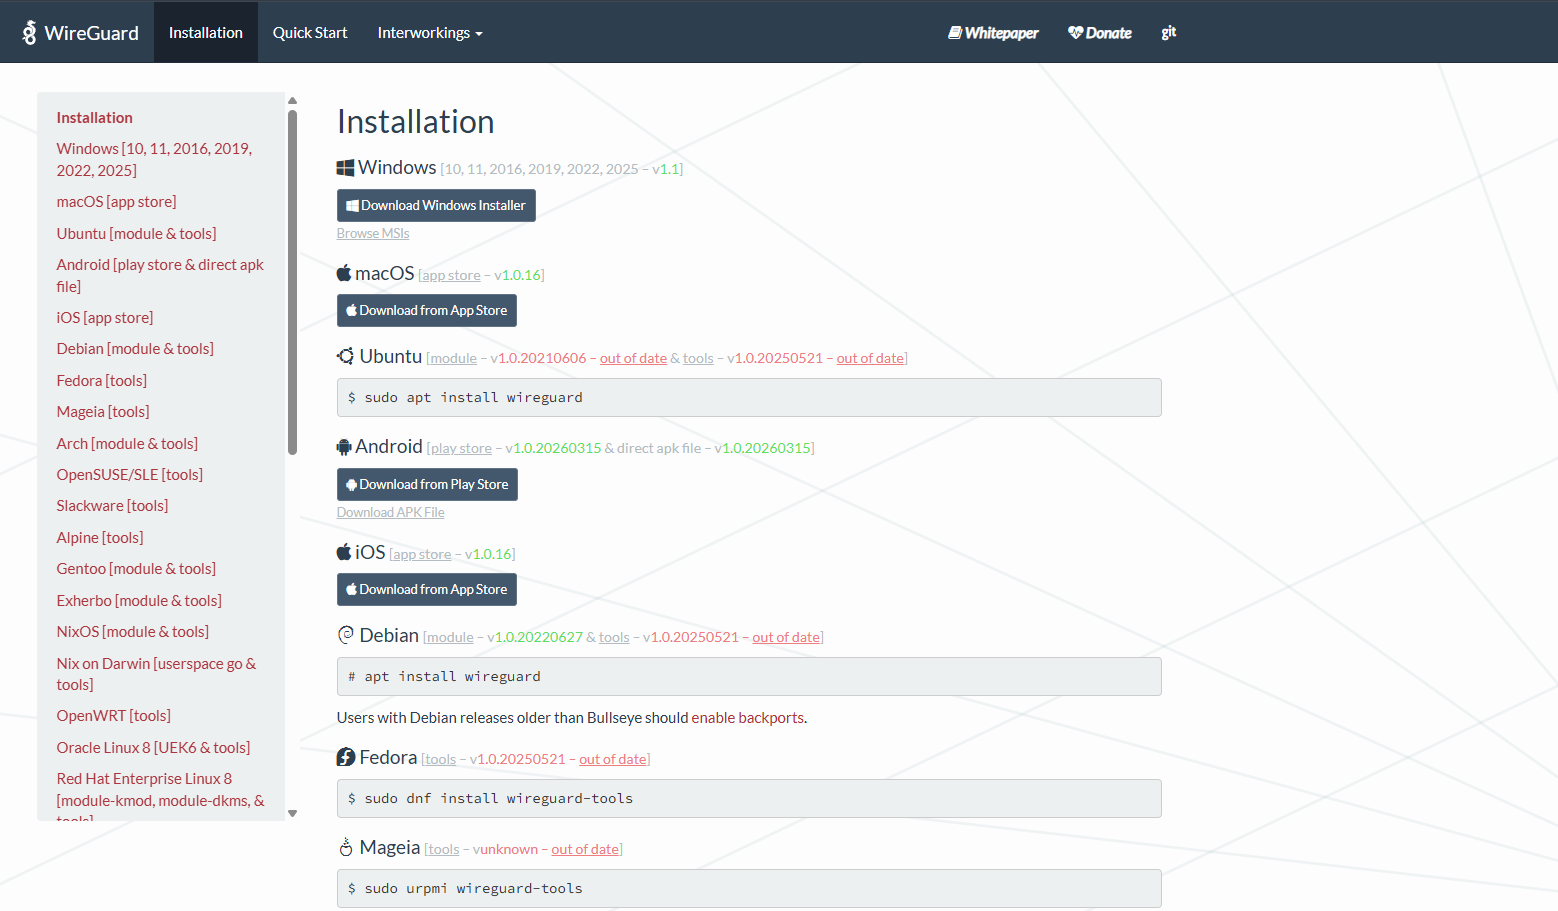Screen dimensions: 1558x911
Task: Download iOS app from App Store button
Action: point(427,589)
